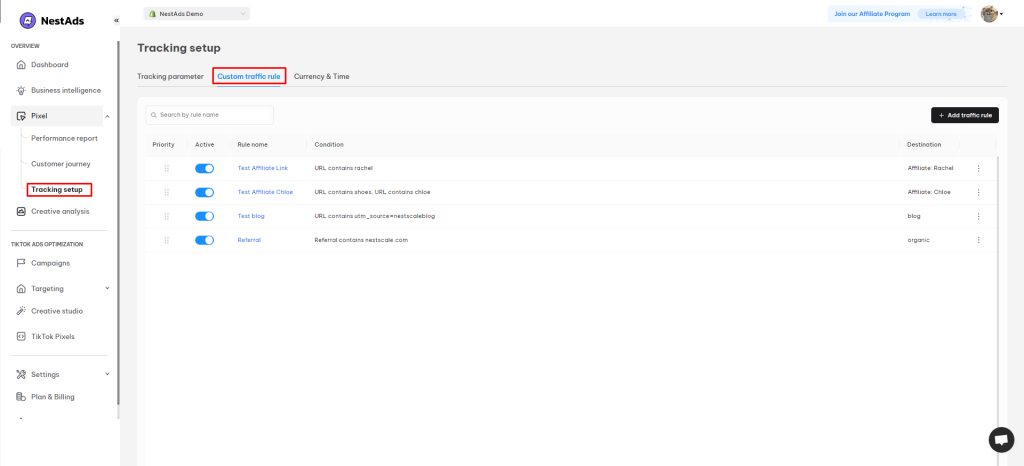
Task: Open three-dot menu for Referral rule
Action: point(978,240)
